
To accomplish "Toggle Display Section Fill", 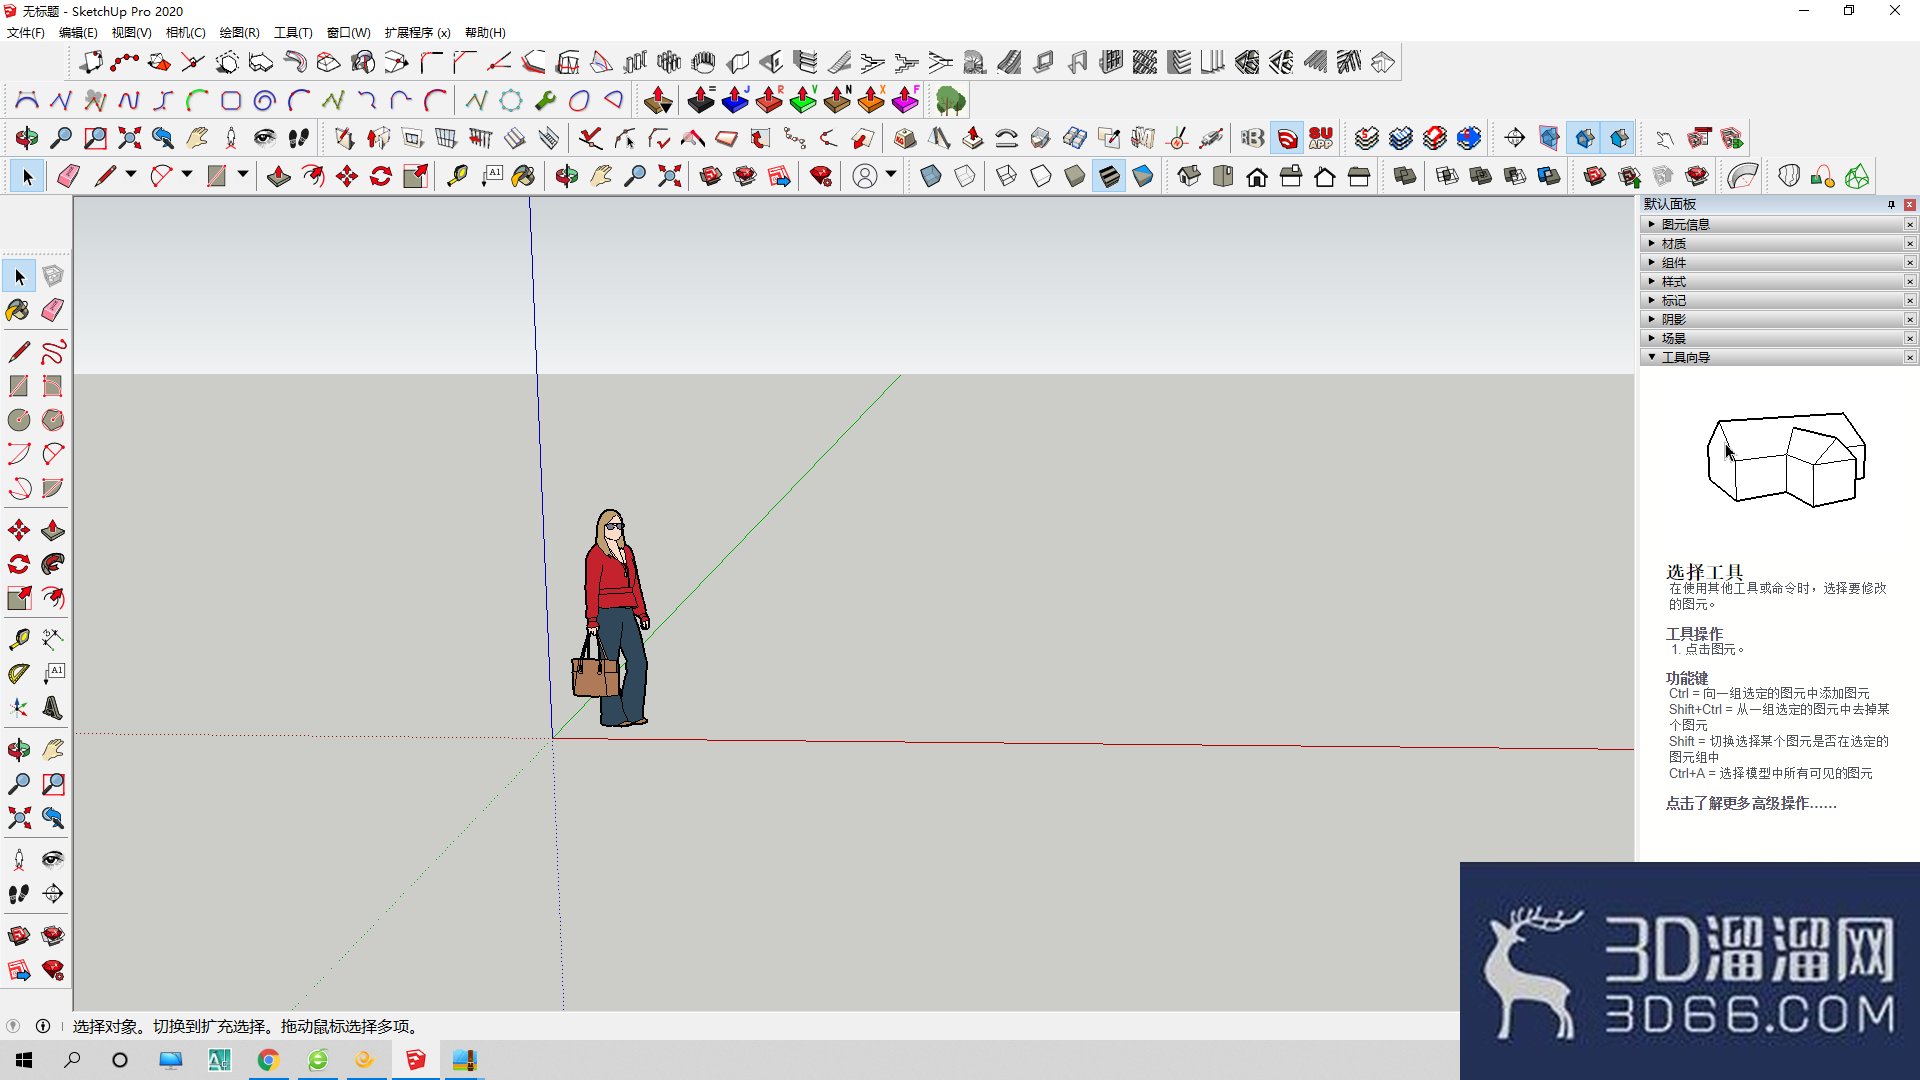I will tap(1619, 138).
